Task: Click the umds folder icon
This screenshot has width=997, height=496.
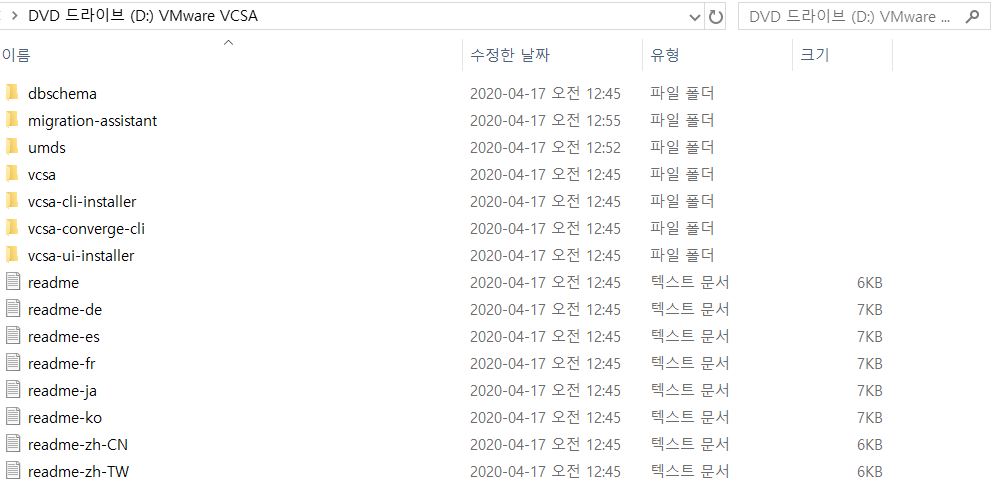Action: pos(12,148)
